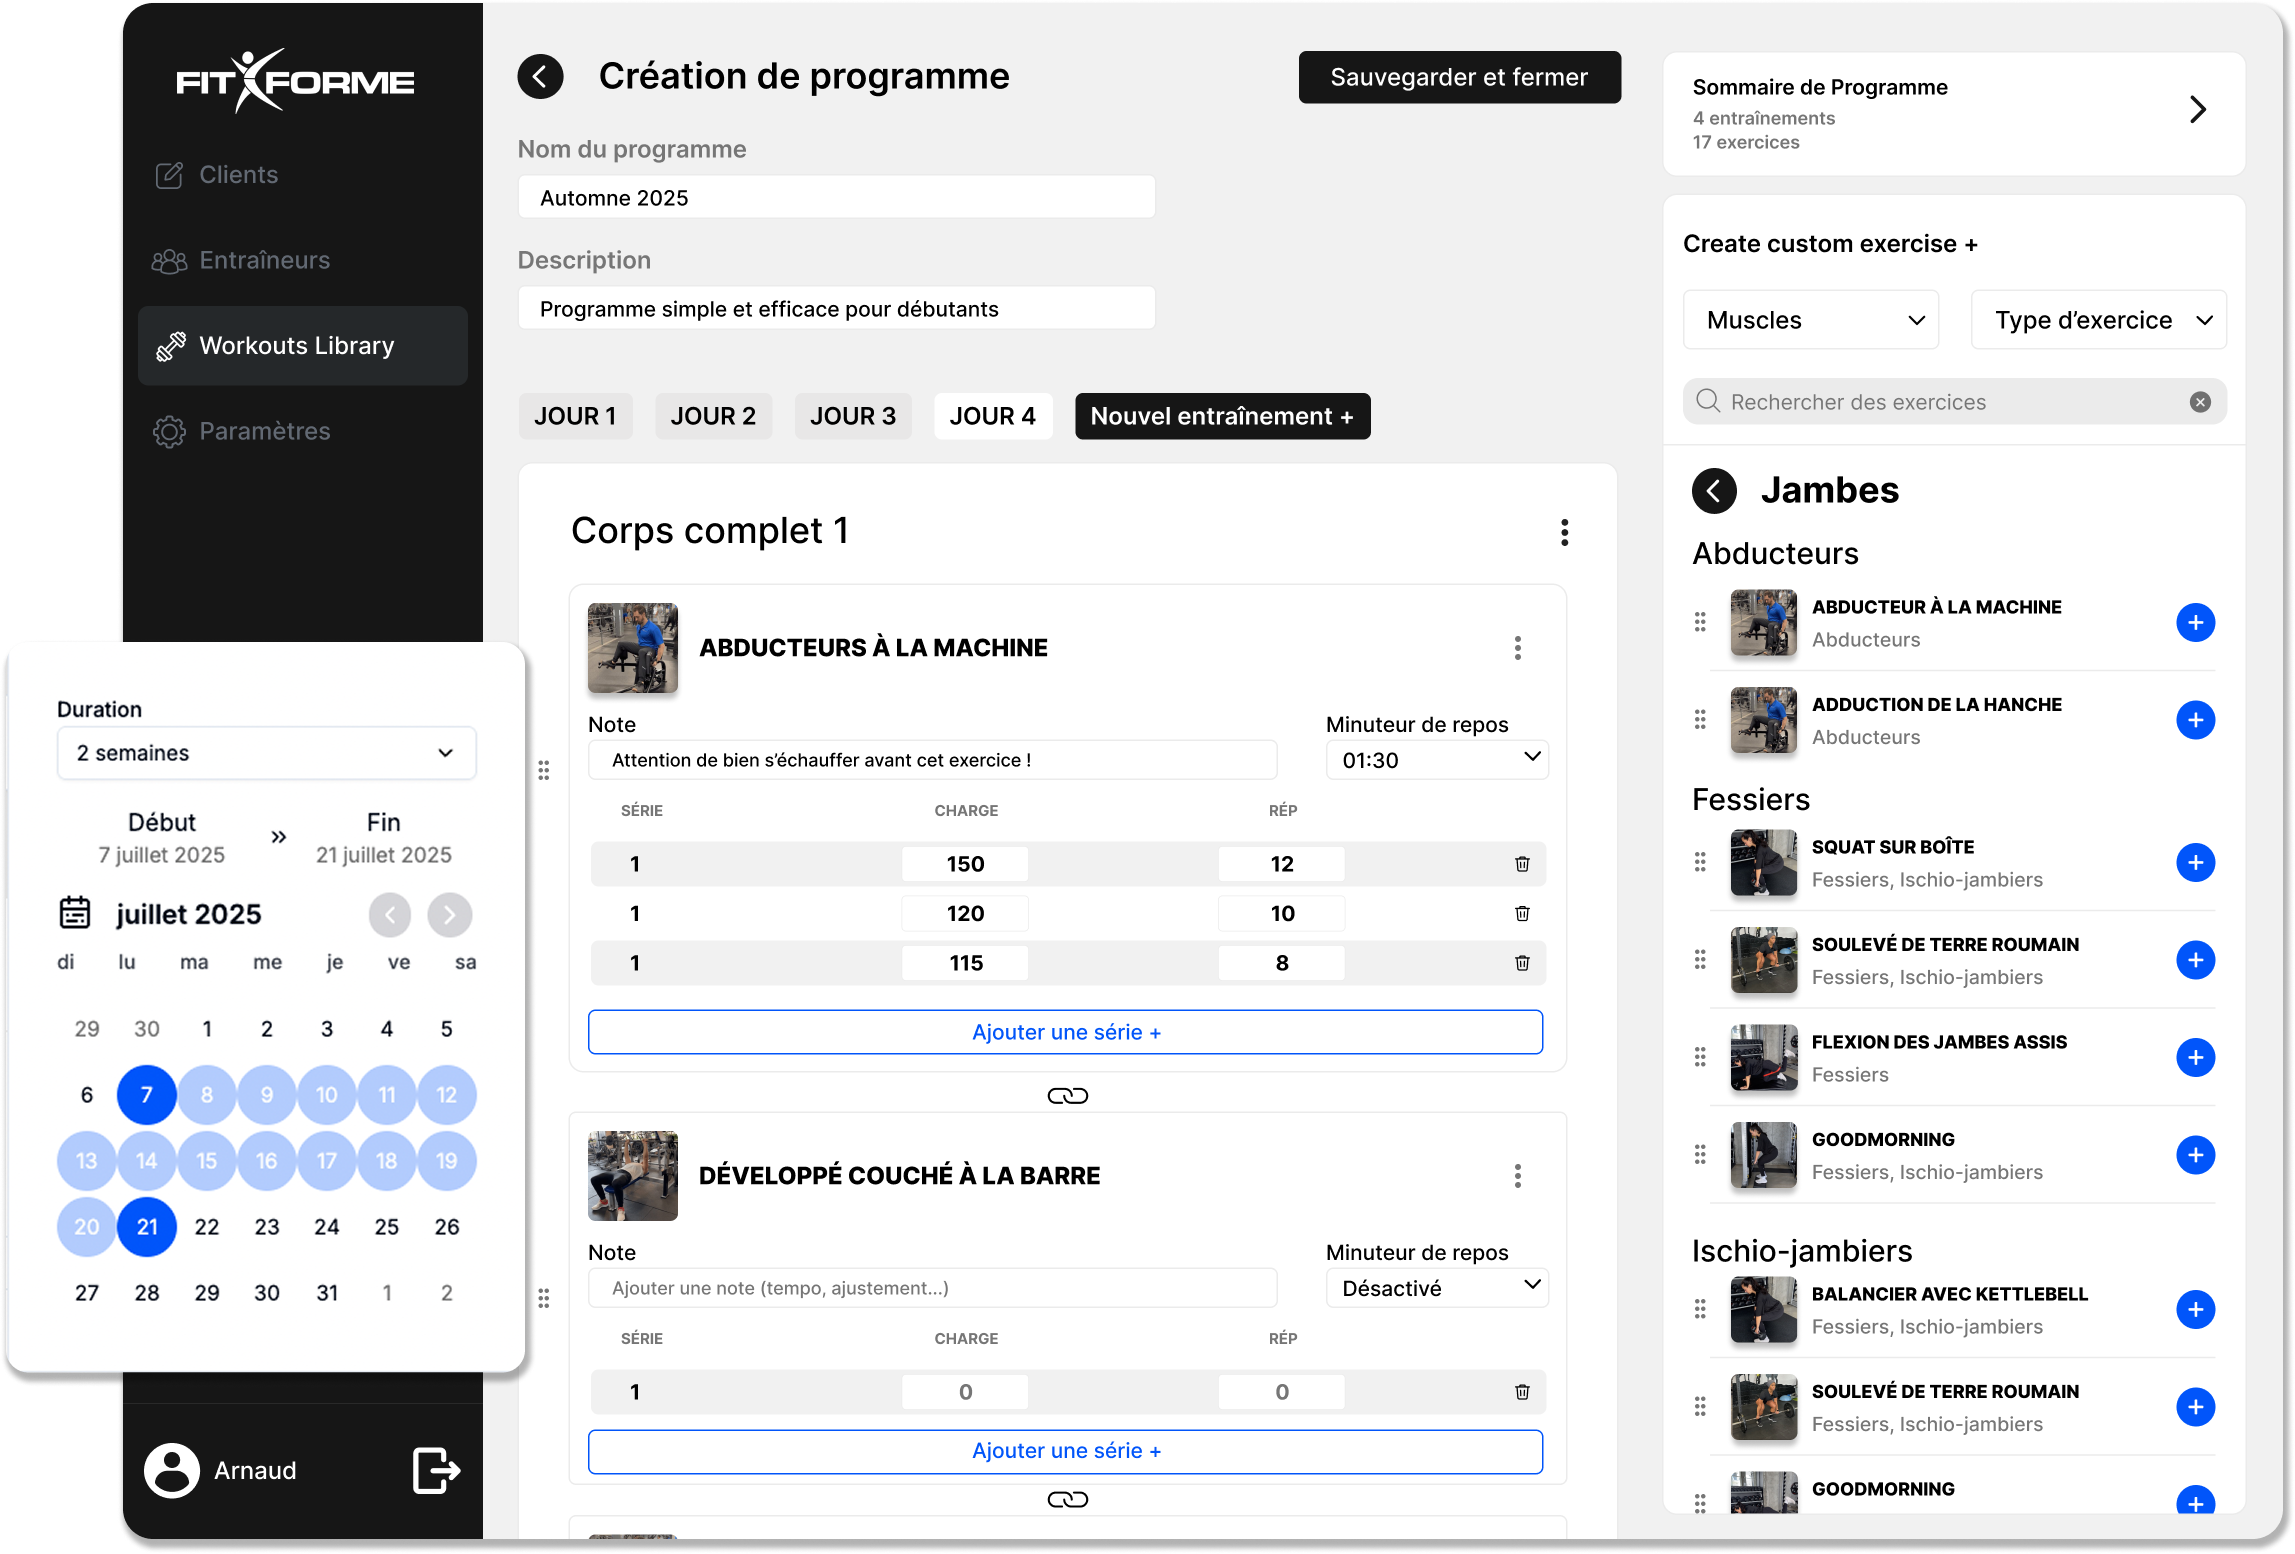The image size is (2295, 1554).
Task: Select July 21 in calendar
Action: point(147,1227)
